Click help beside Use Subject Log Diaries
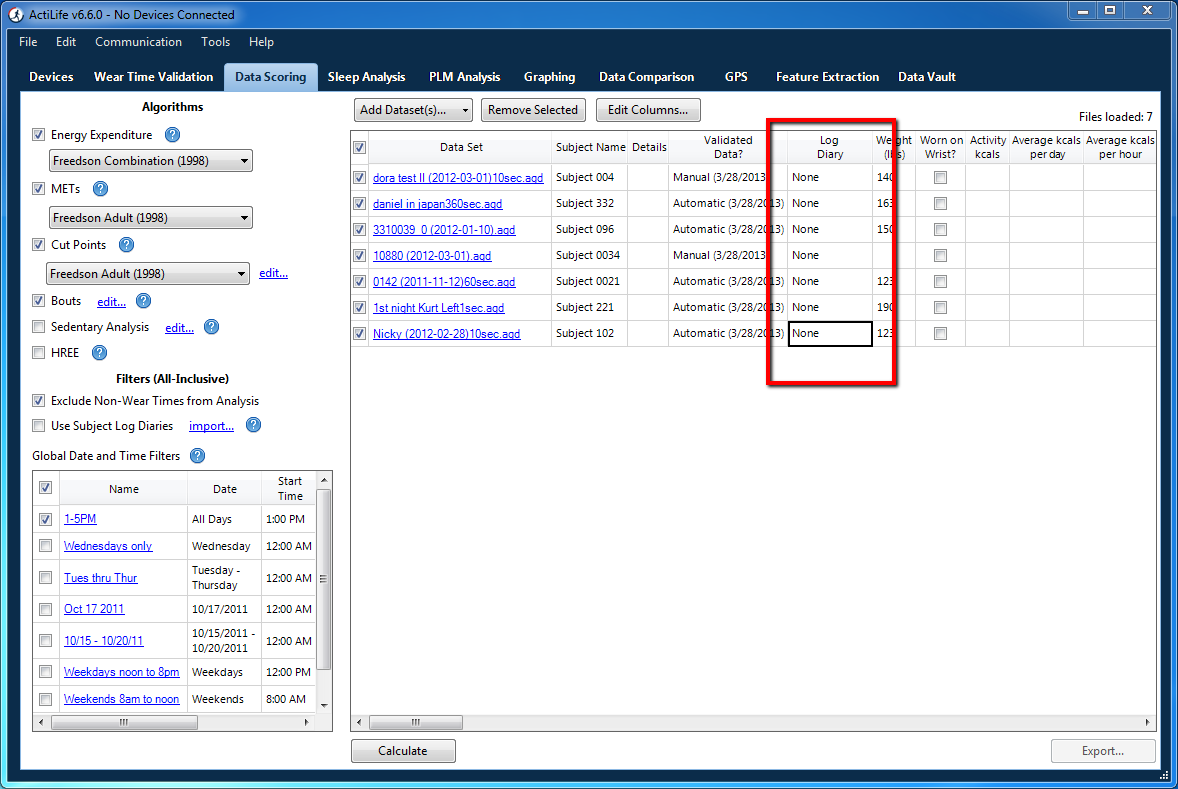 point(253,425)
